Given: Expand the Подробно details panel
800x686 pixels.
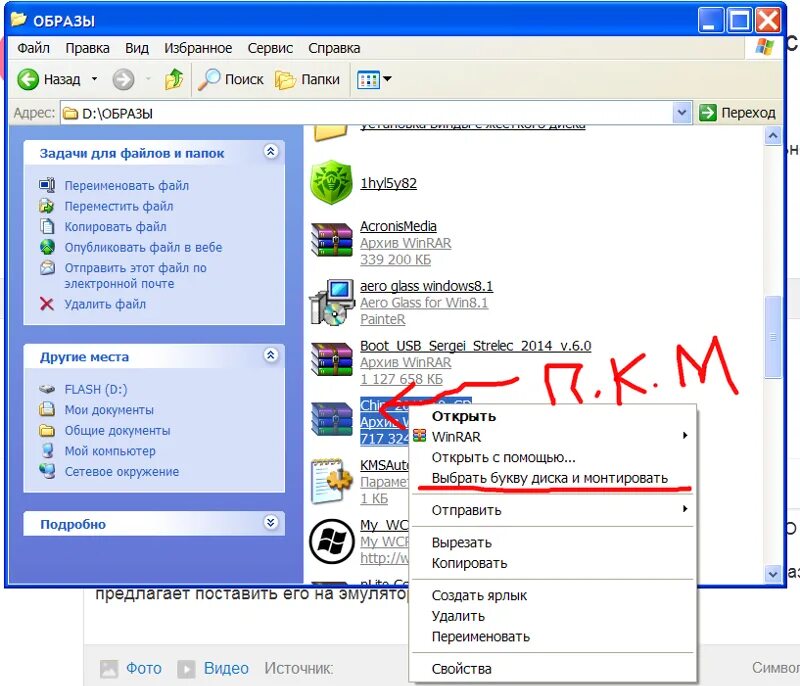Looking at the screenshot, I should (271, 522).
